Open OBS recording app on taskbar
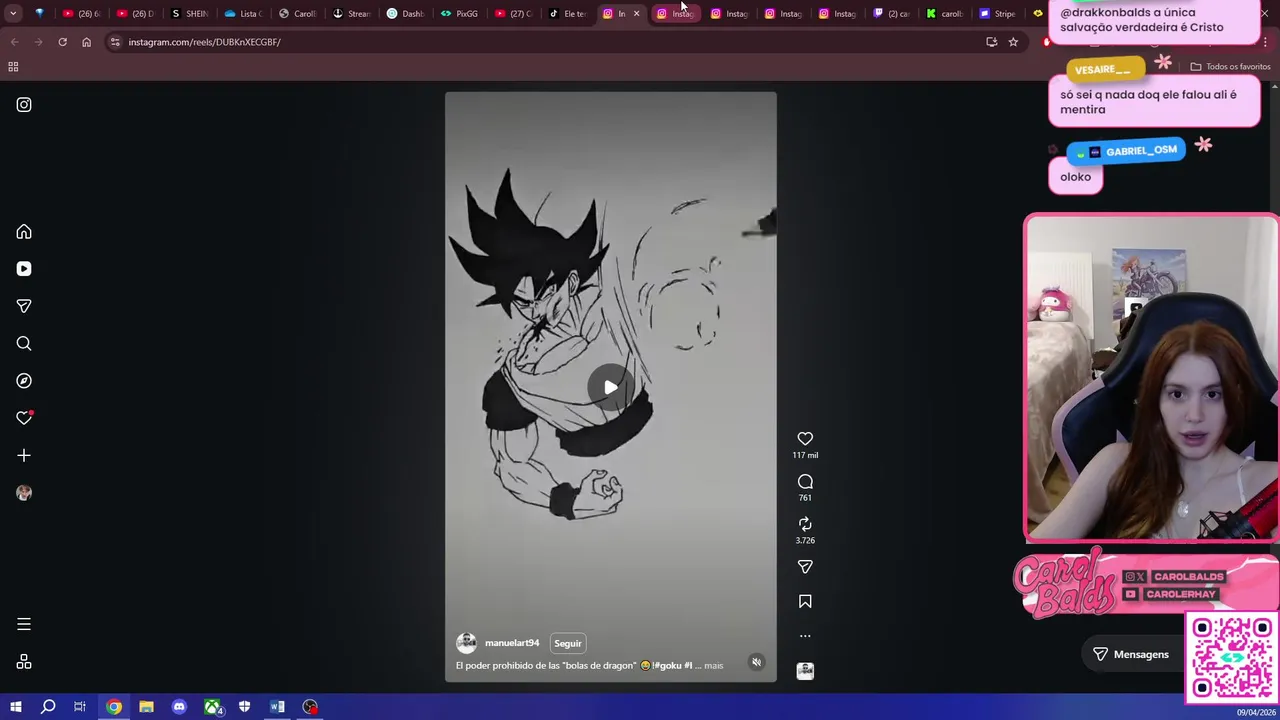The image size is (1280, 720). [310, 707]
